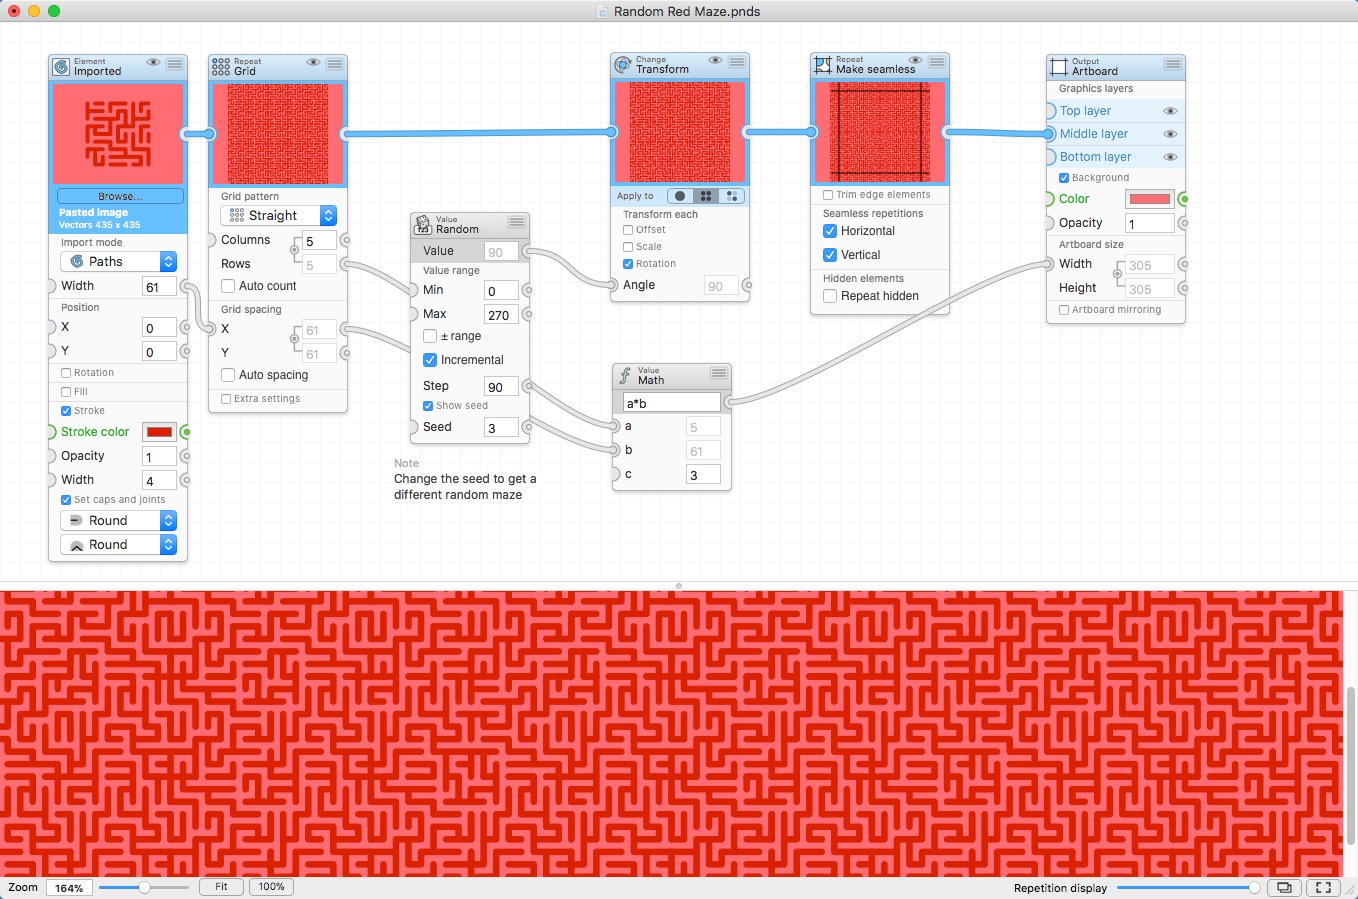Screen dimensions: 1358x899
Task: Click the Columns value field
Action: (320, 241)
